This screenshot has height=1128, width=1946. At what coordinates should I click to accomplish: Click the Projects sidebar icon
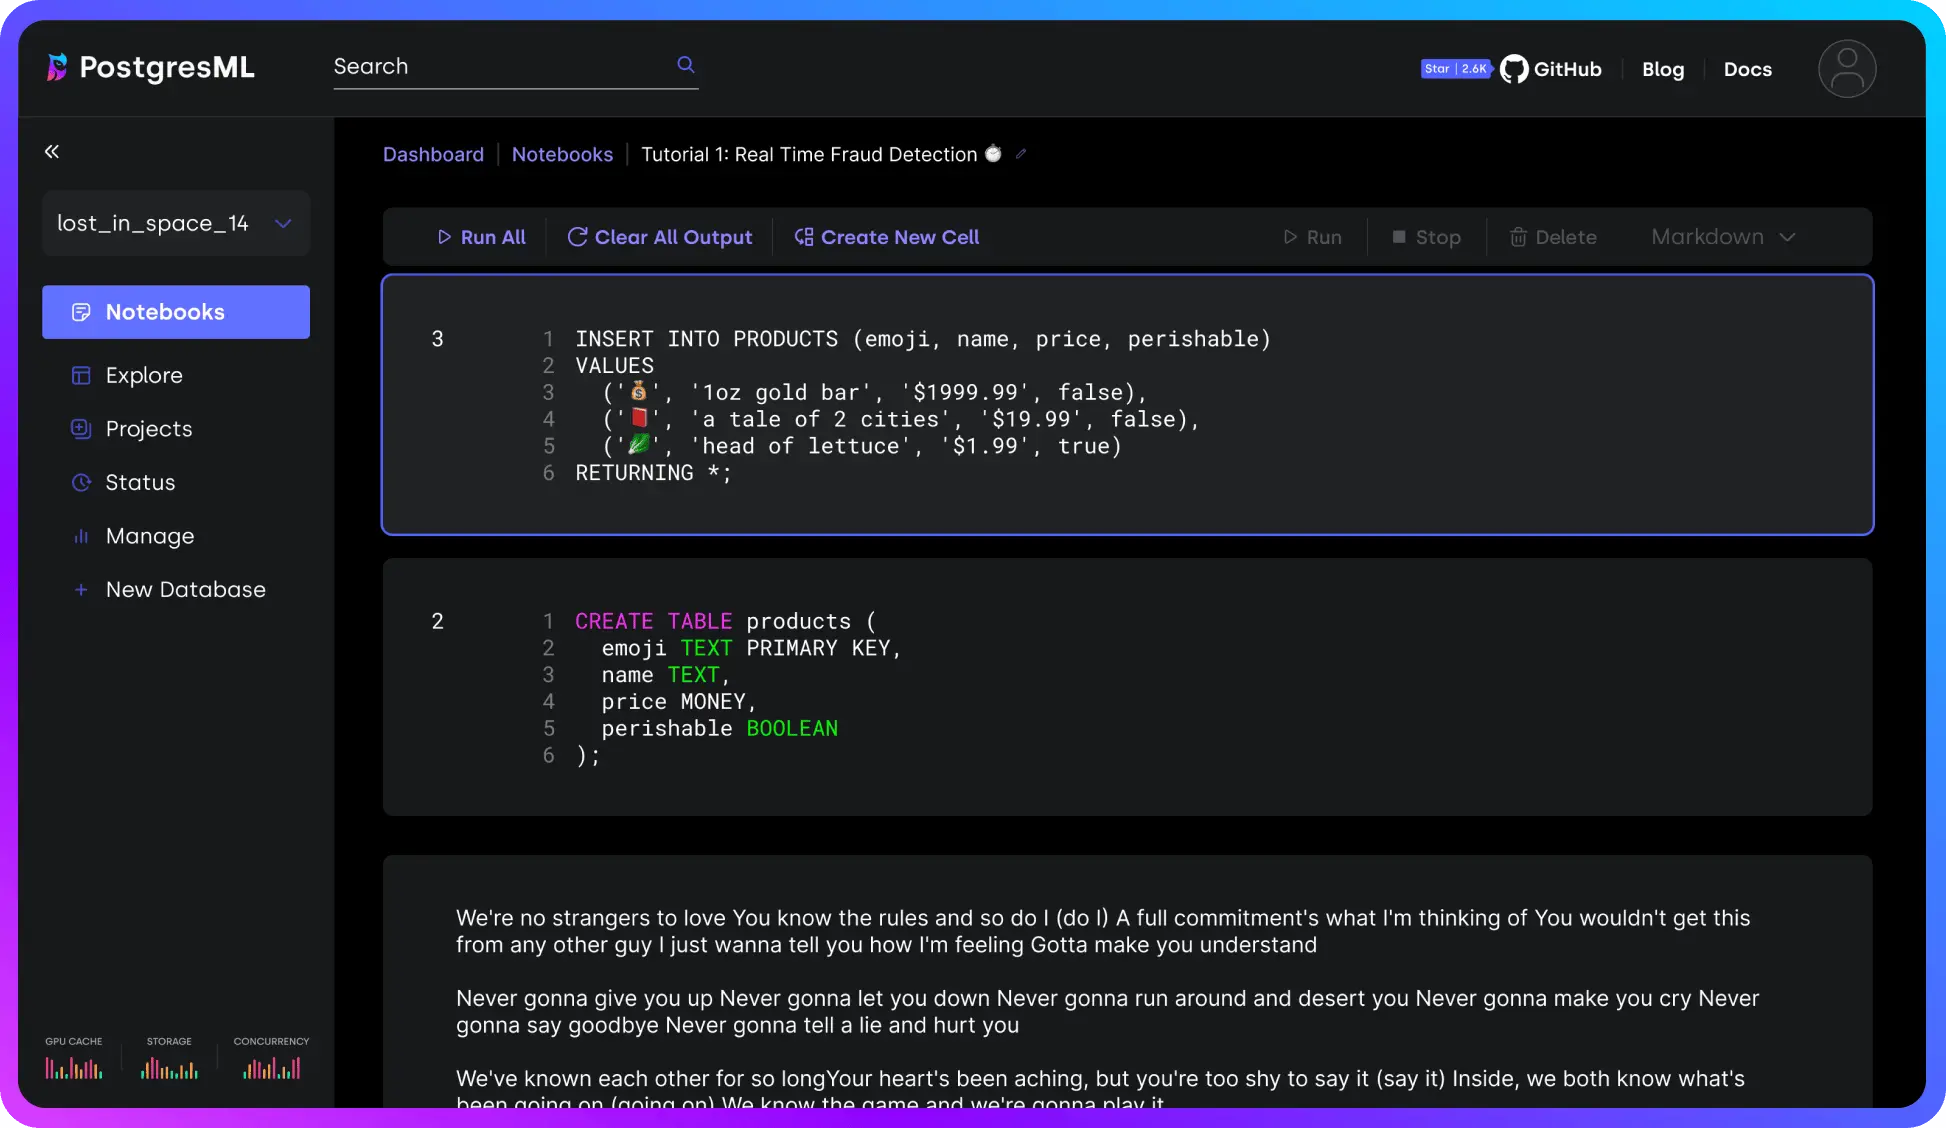tap(81, 429)
